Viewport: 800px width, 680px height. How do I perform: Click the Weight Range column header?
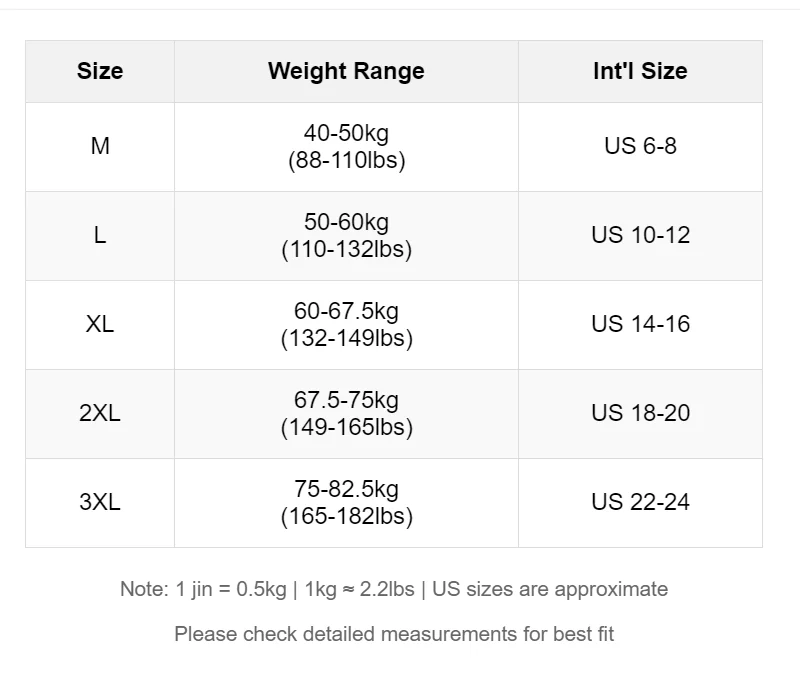(x=346, y=71)
